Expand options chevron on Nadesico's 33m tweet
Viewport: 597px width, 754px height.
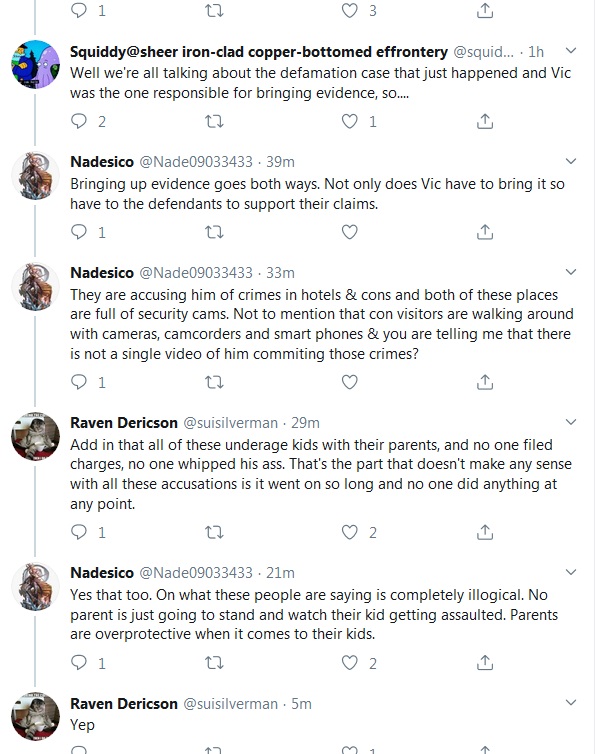[571, 272]
